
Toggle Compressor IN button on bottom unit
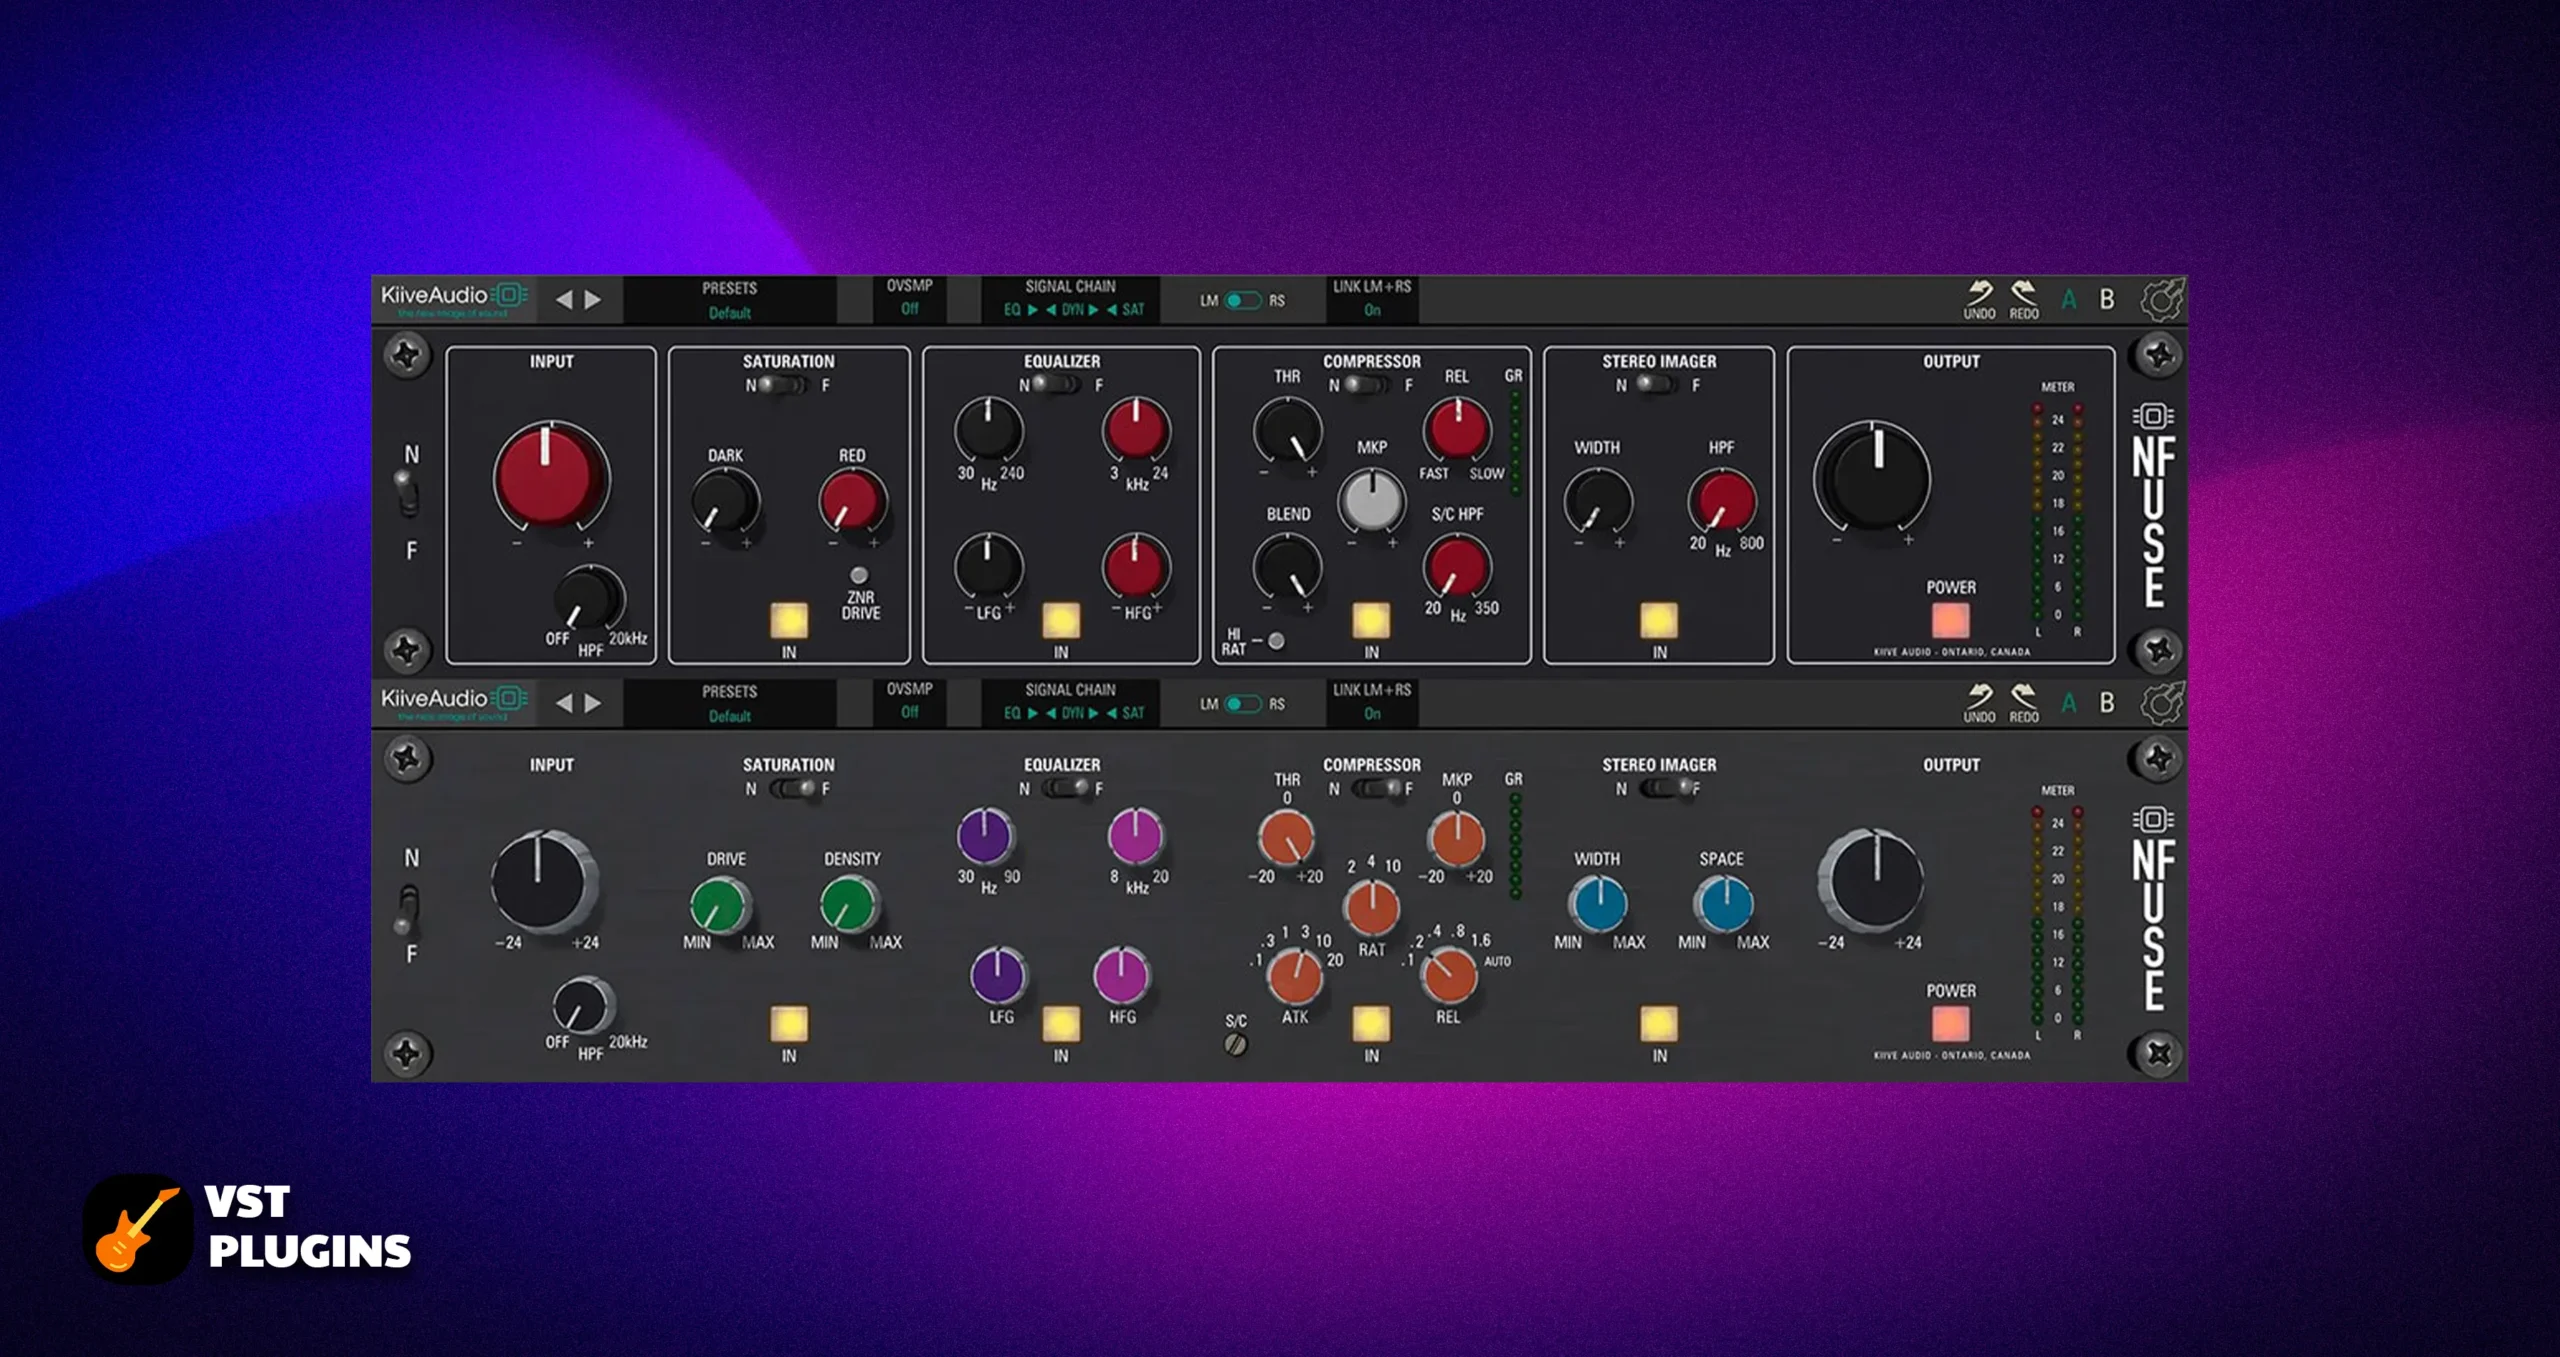coord(1371,1024)
